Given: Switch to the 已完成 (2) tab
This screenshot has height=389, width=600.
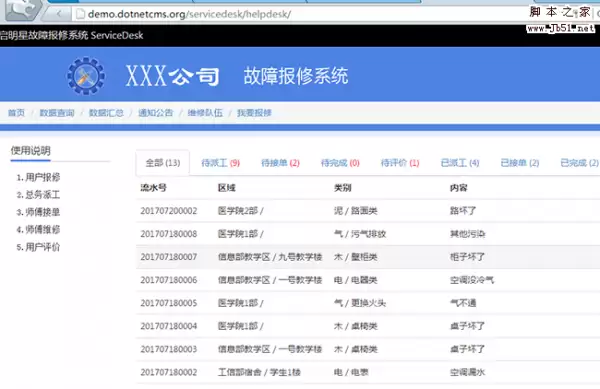Looking at the screenshot, I should tap(579, 163).
